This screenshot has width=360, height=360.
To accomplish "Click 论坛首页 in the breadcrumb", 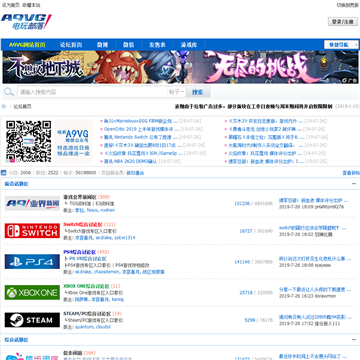I will tap(22, 107).
